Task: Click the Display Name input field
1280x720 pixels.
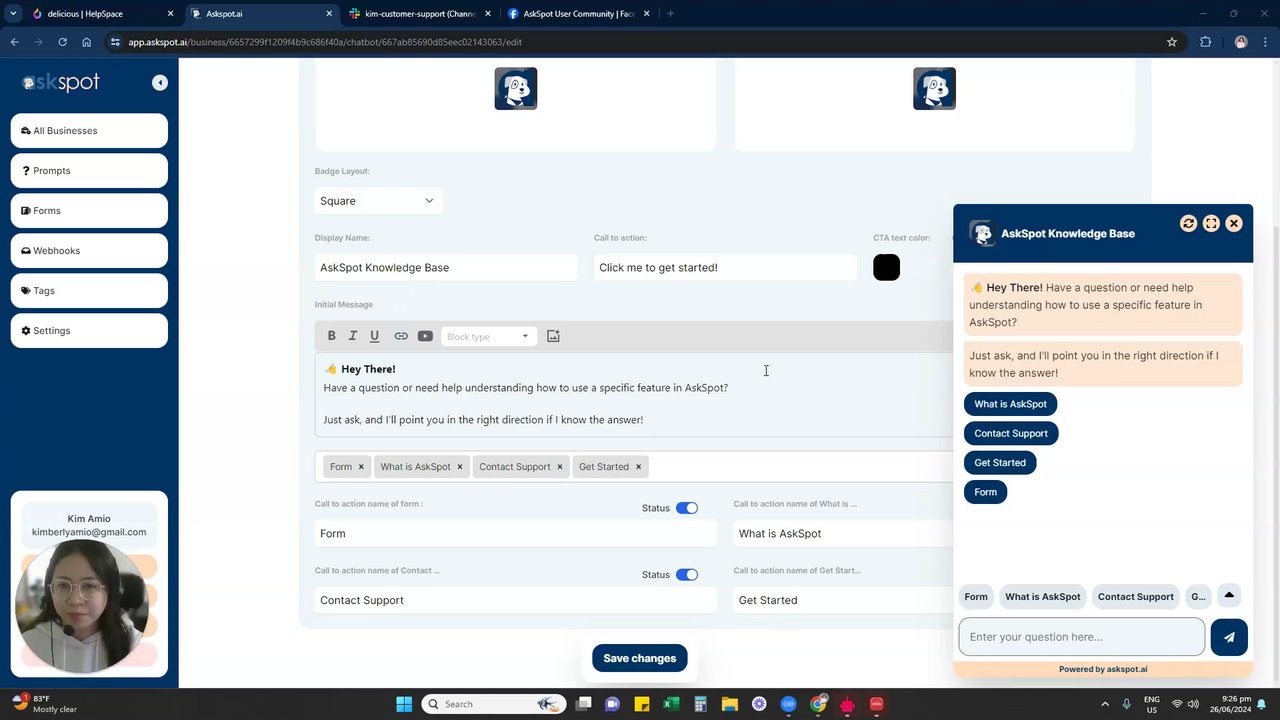Action: tap(446, 267)
